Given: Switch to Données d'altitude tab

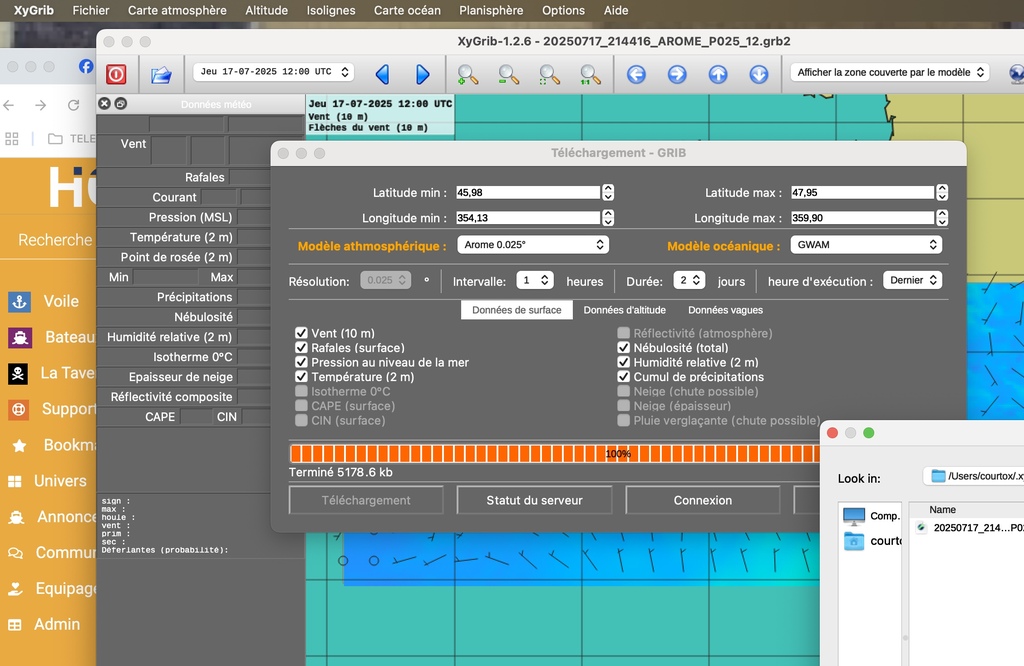Looking at the screenshot, I should coord(624,310).
